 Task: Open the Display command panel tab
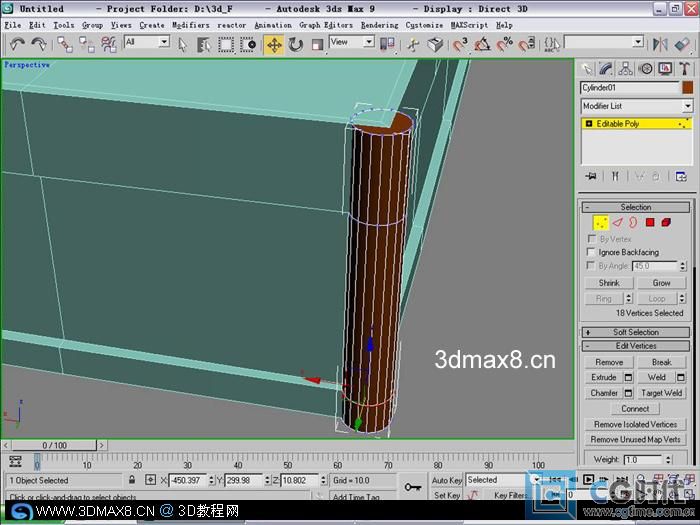[x=665, y=69]
